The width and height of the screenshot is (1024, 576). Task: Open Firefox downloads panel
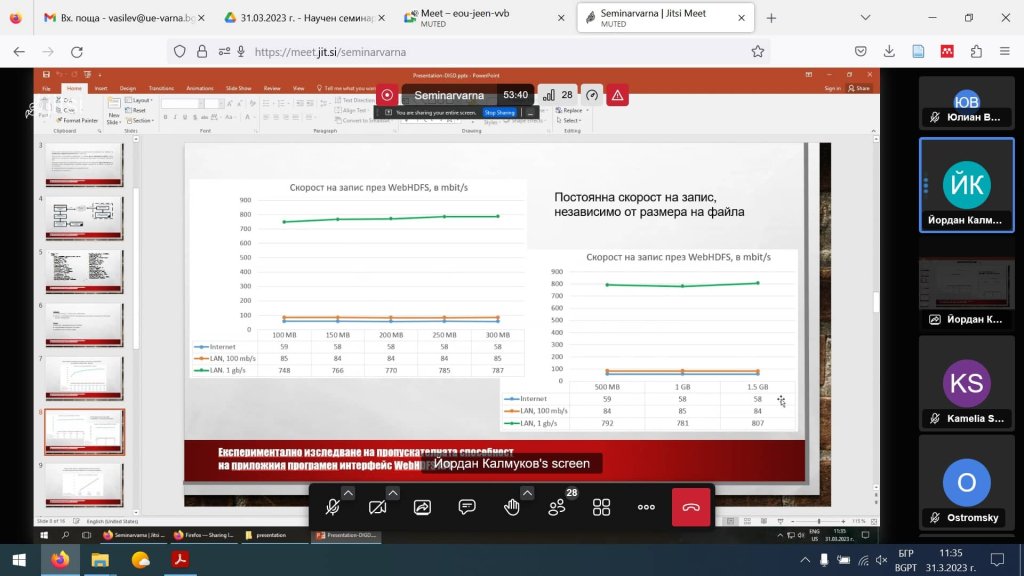[x=889, y=52]
